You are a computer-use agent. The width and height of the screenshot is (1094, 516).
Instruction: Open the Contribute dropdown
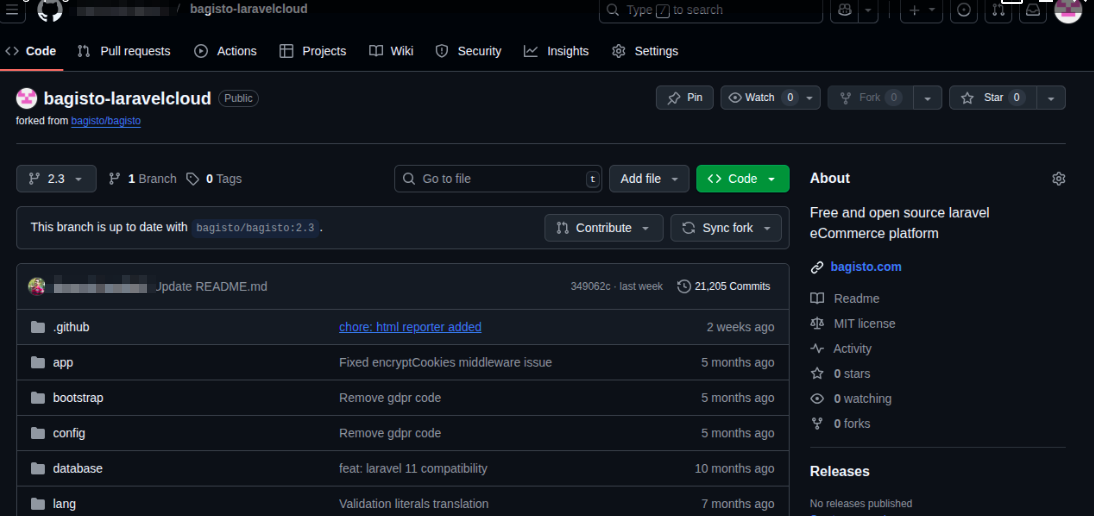click(604, 228)
